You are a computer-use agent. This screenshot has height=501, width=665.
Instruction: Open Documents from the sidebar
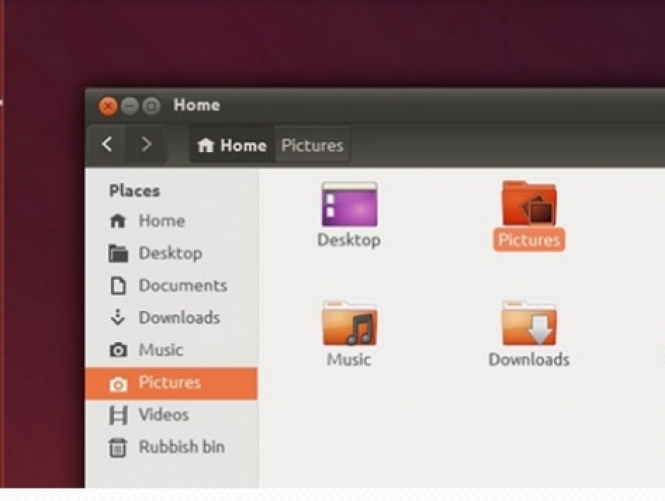(182, 286)
